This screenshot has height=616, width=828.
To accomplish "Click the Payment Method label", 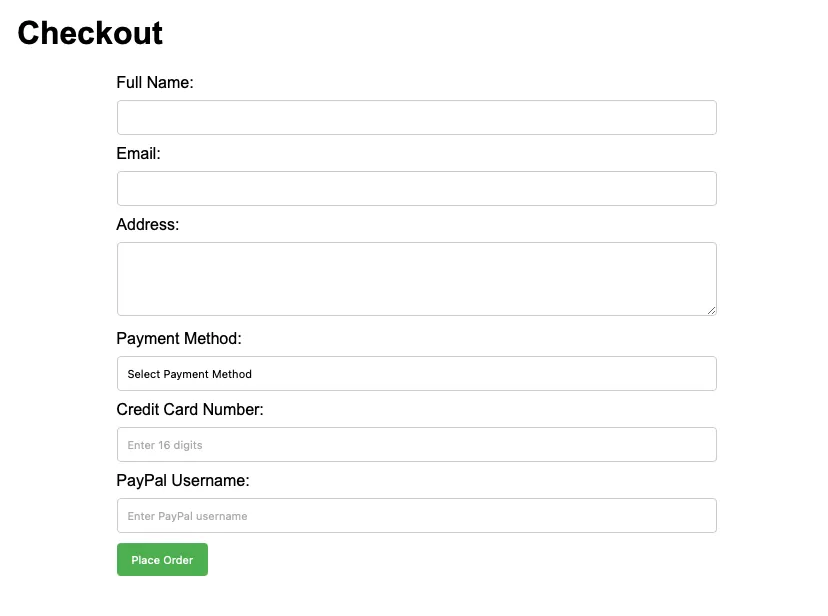I will [178, 339].
